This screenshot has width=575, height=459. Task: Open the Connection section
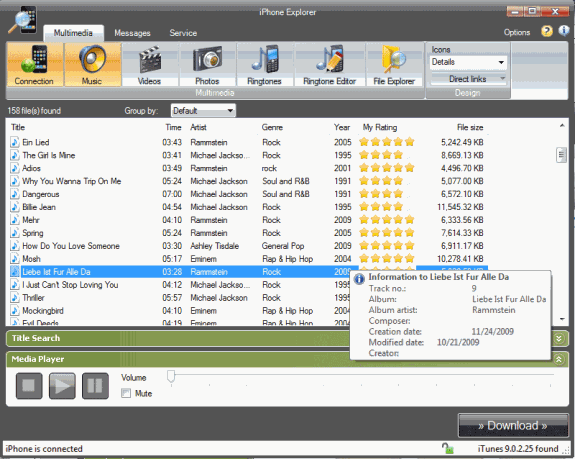34,65
